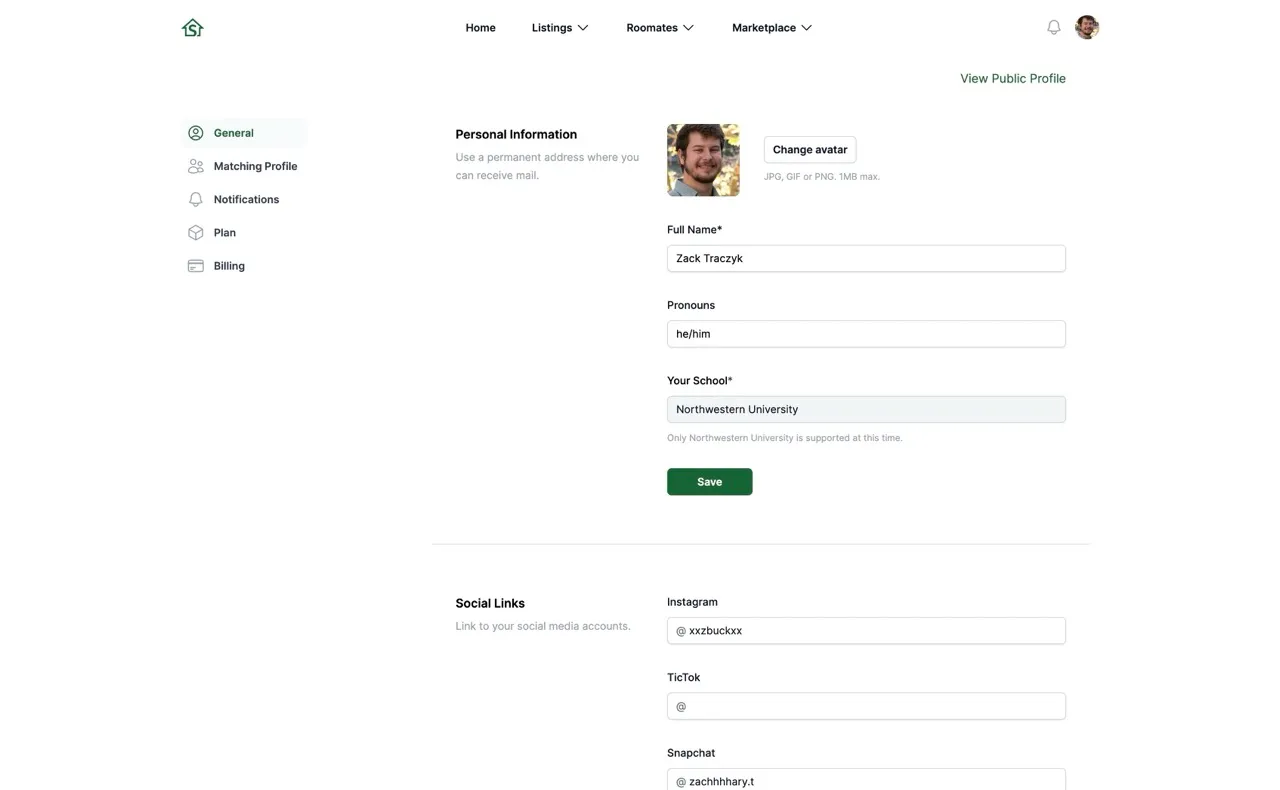The image size is (1280, 790).
Task: Click the green house logo icon
Action: click(193, 28)
